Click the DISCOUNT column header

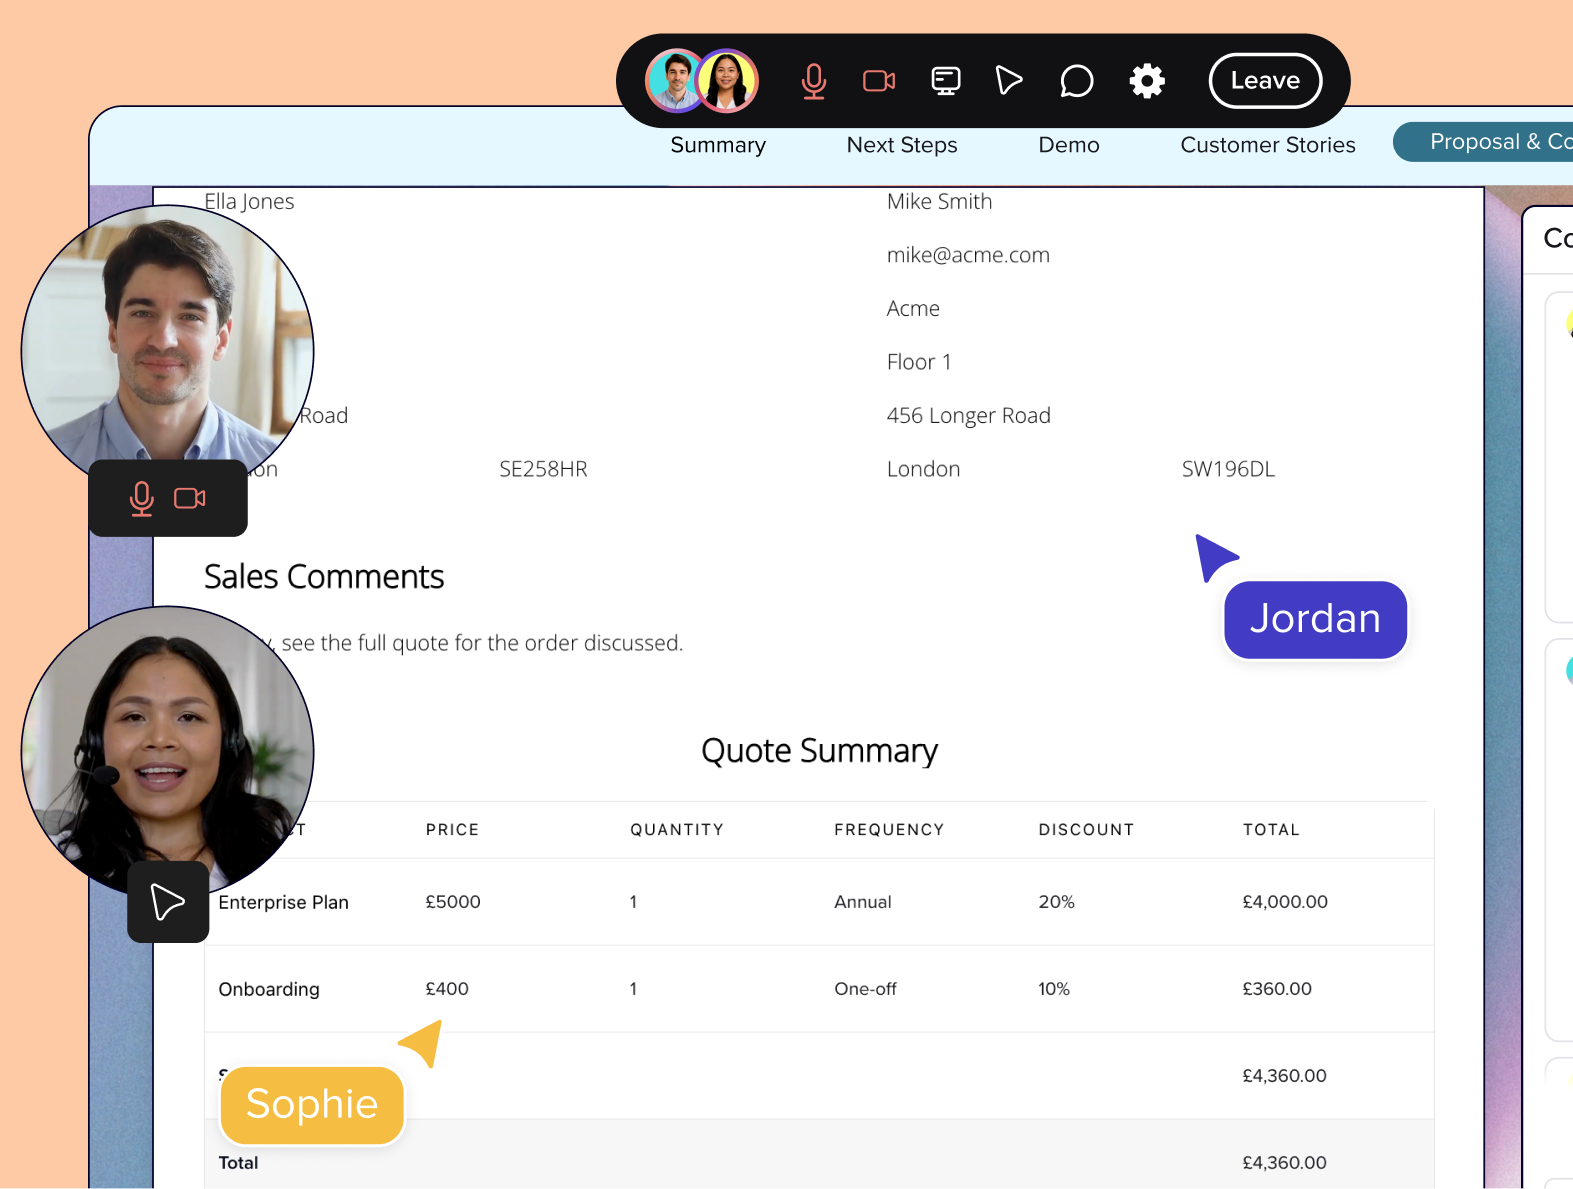click(1086, 830)
